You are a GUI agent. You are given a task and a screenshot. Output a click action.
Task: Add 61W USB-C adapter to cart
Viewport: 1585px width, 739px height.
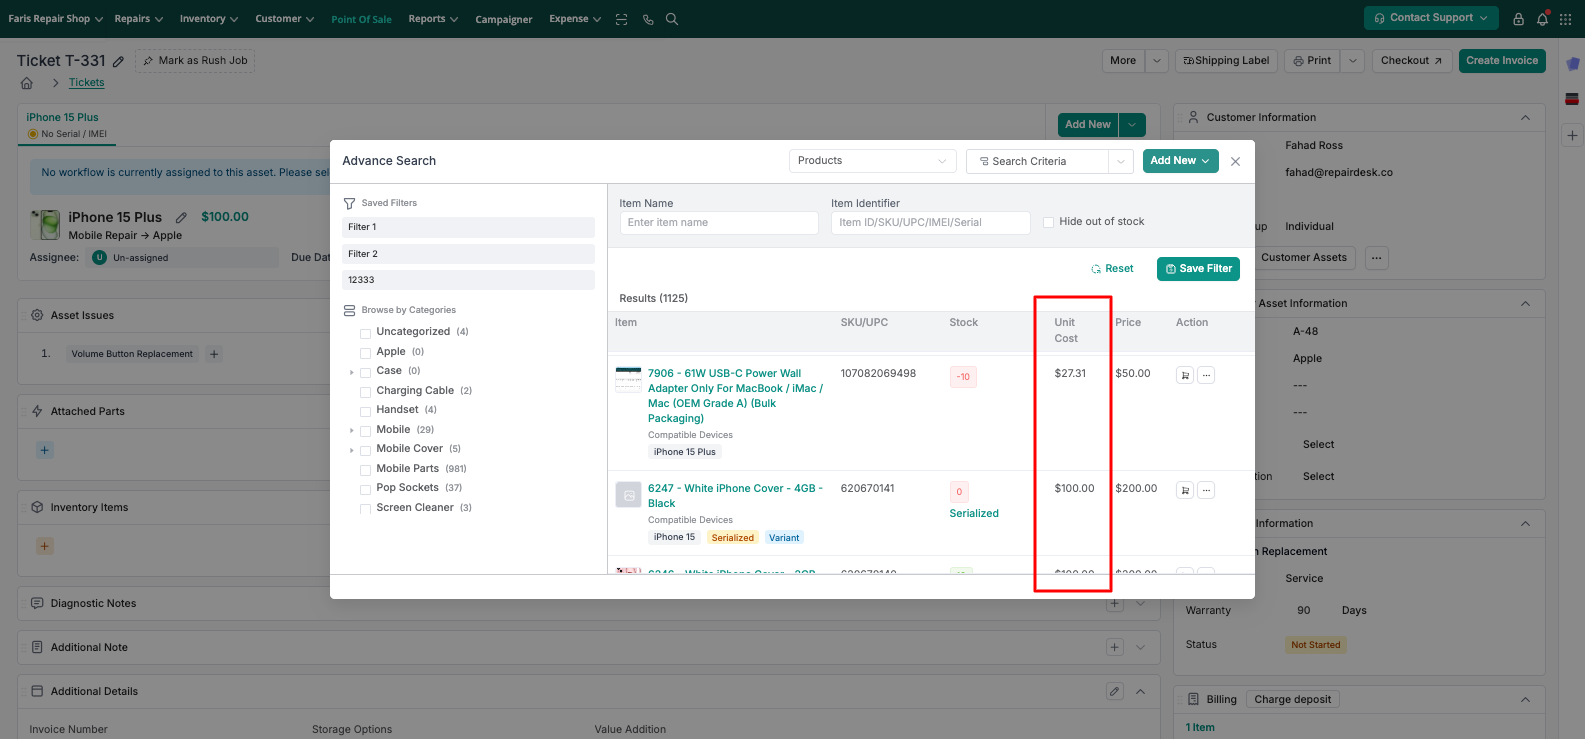click(x=1185, y=376)
